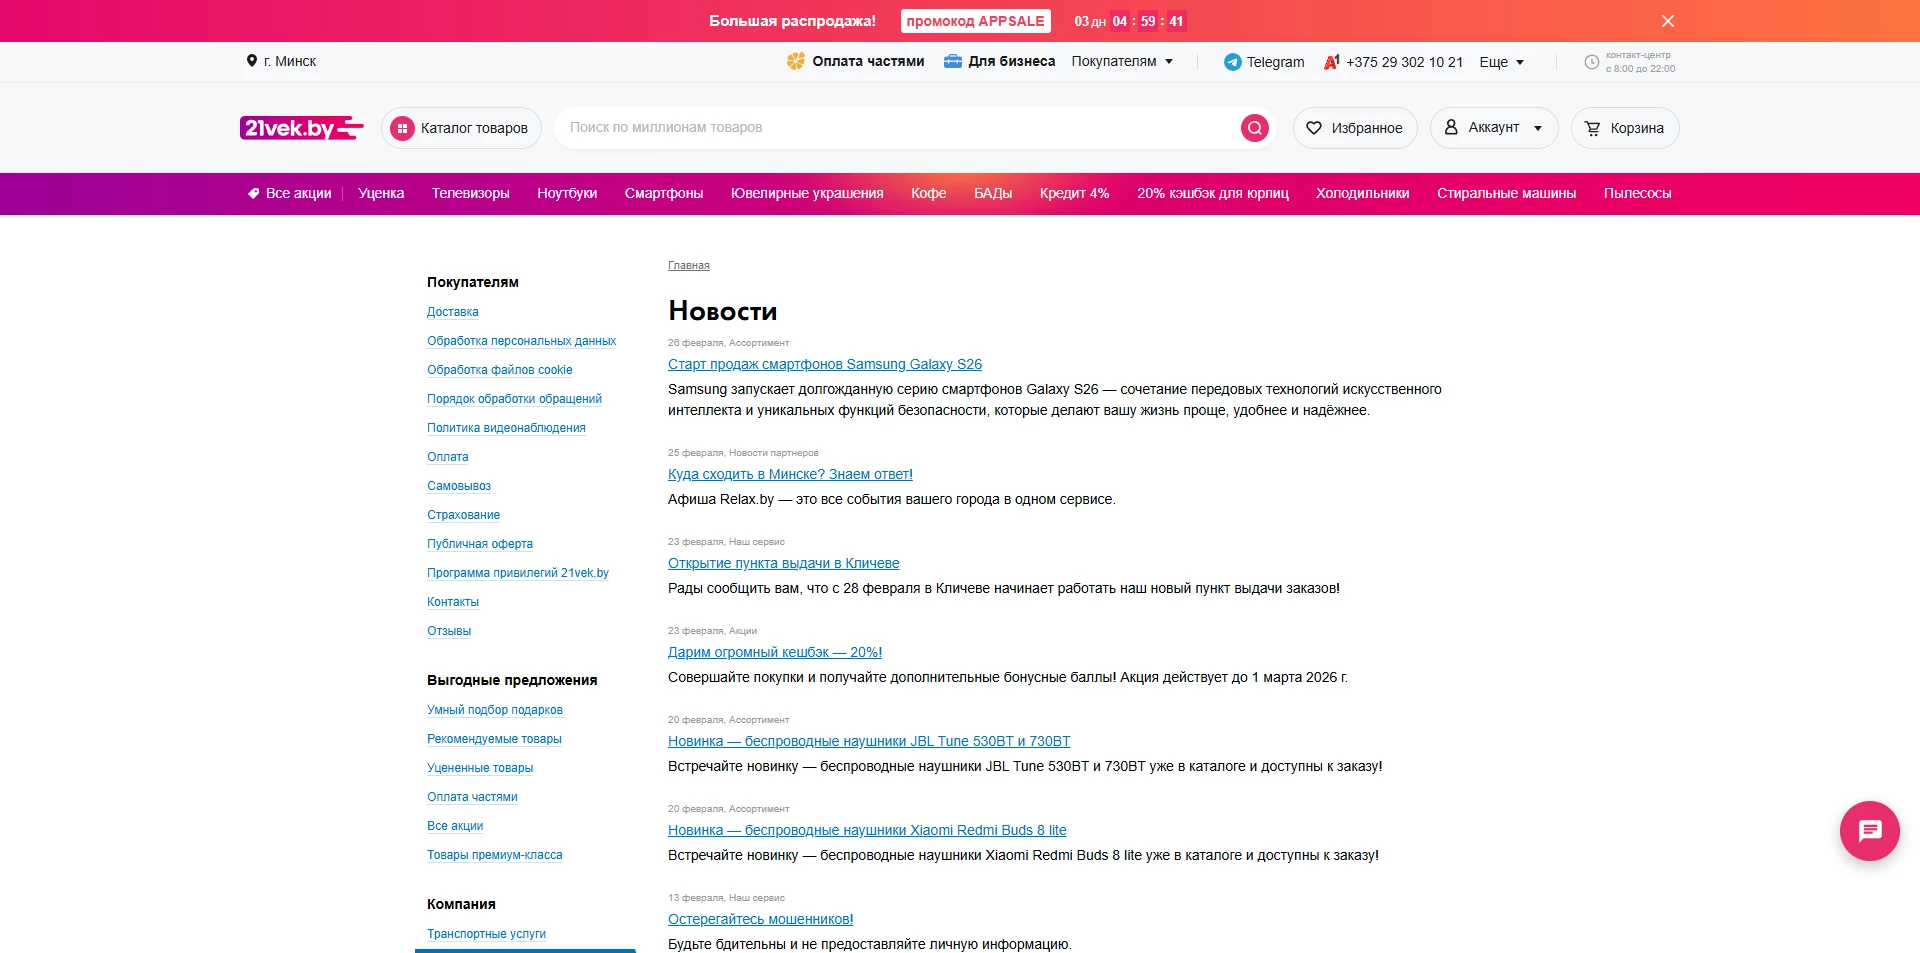
Task: Select Смартфоны in the promo bar
Action: 663,194
